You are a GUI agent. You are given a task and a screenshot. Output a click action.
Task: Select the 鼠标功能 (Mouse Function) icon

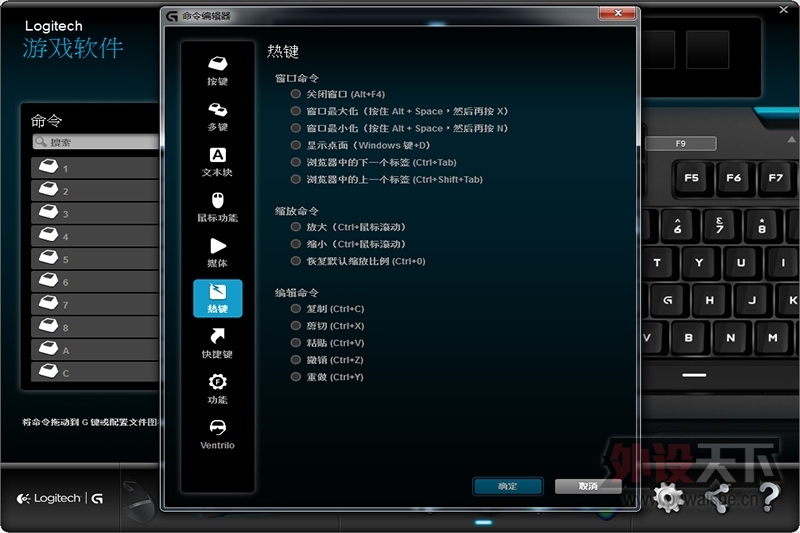click(x=217, y=201)
